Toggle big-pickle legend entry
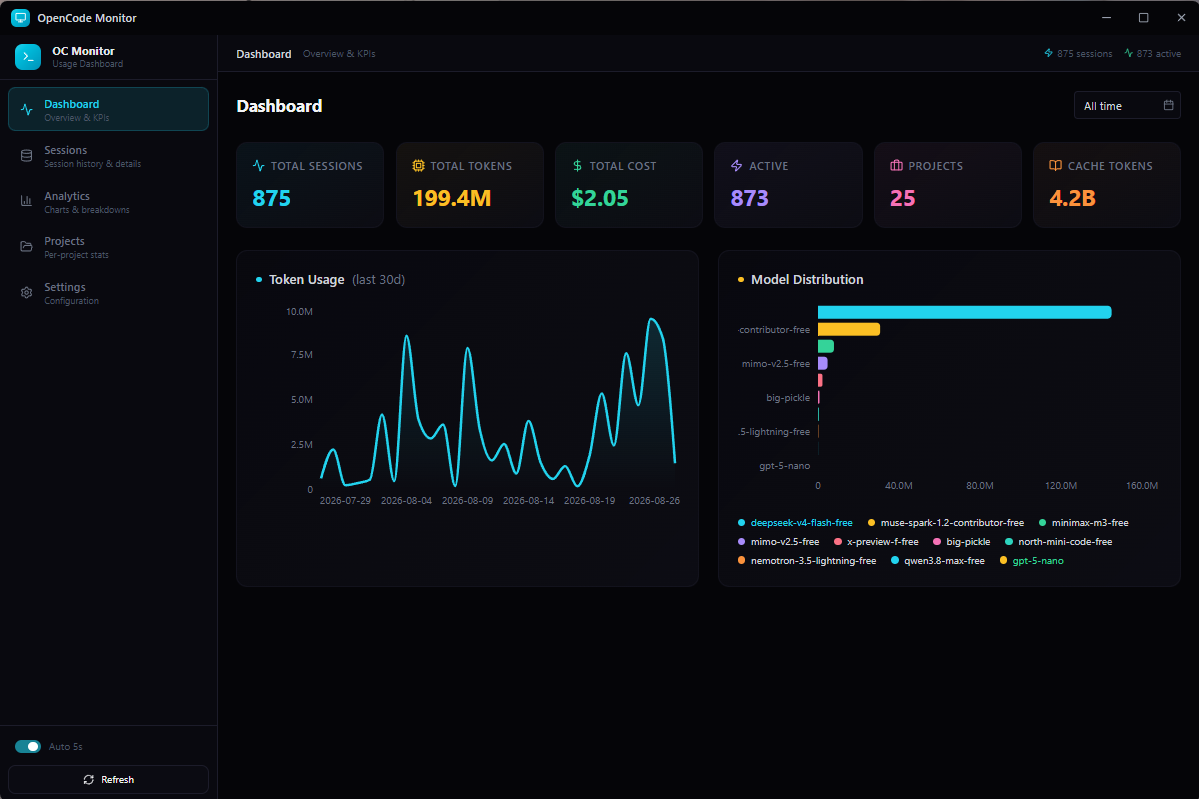This screenshot has width=1199, height=799. [962, 542]
